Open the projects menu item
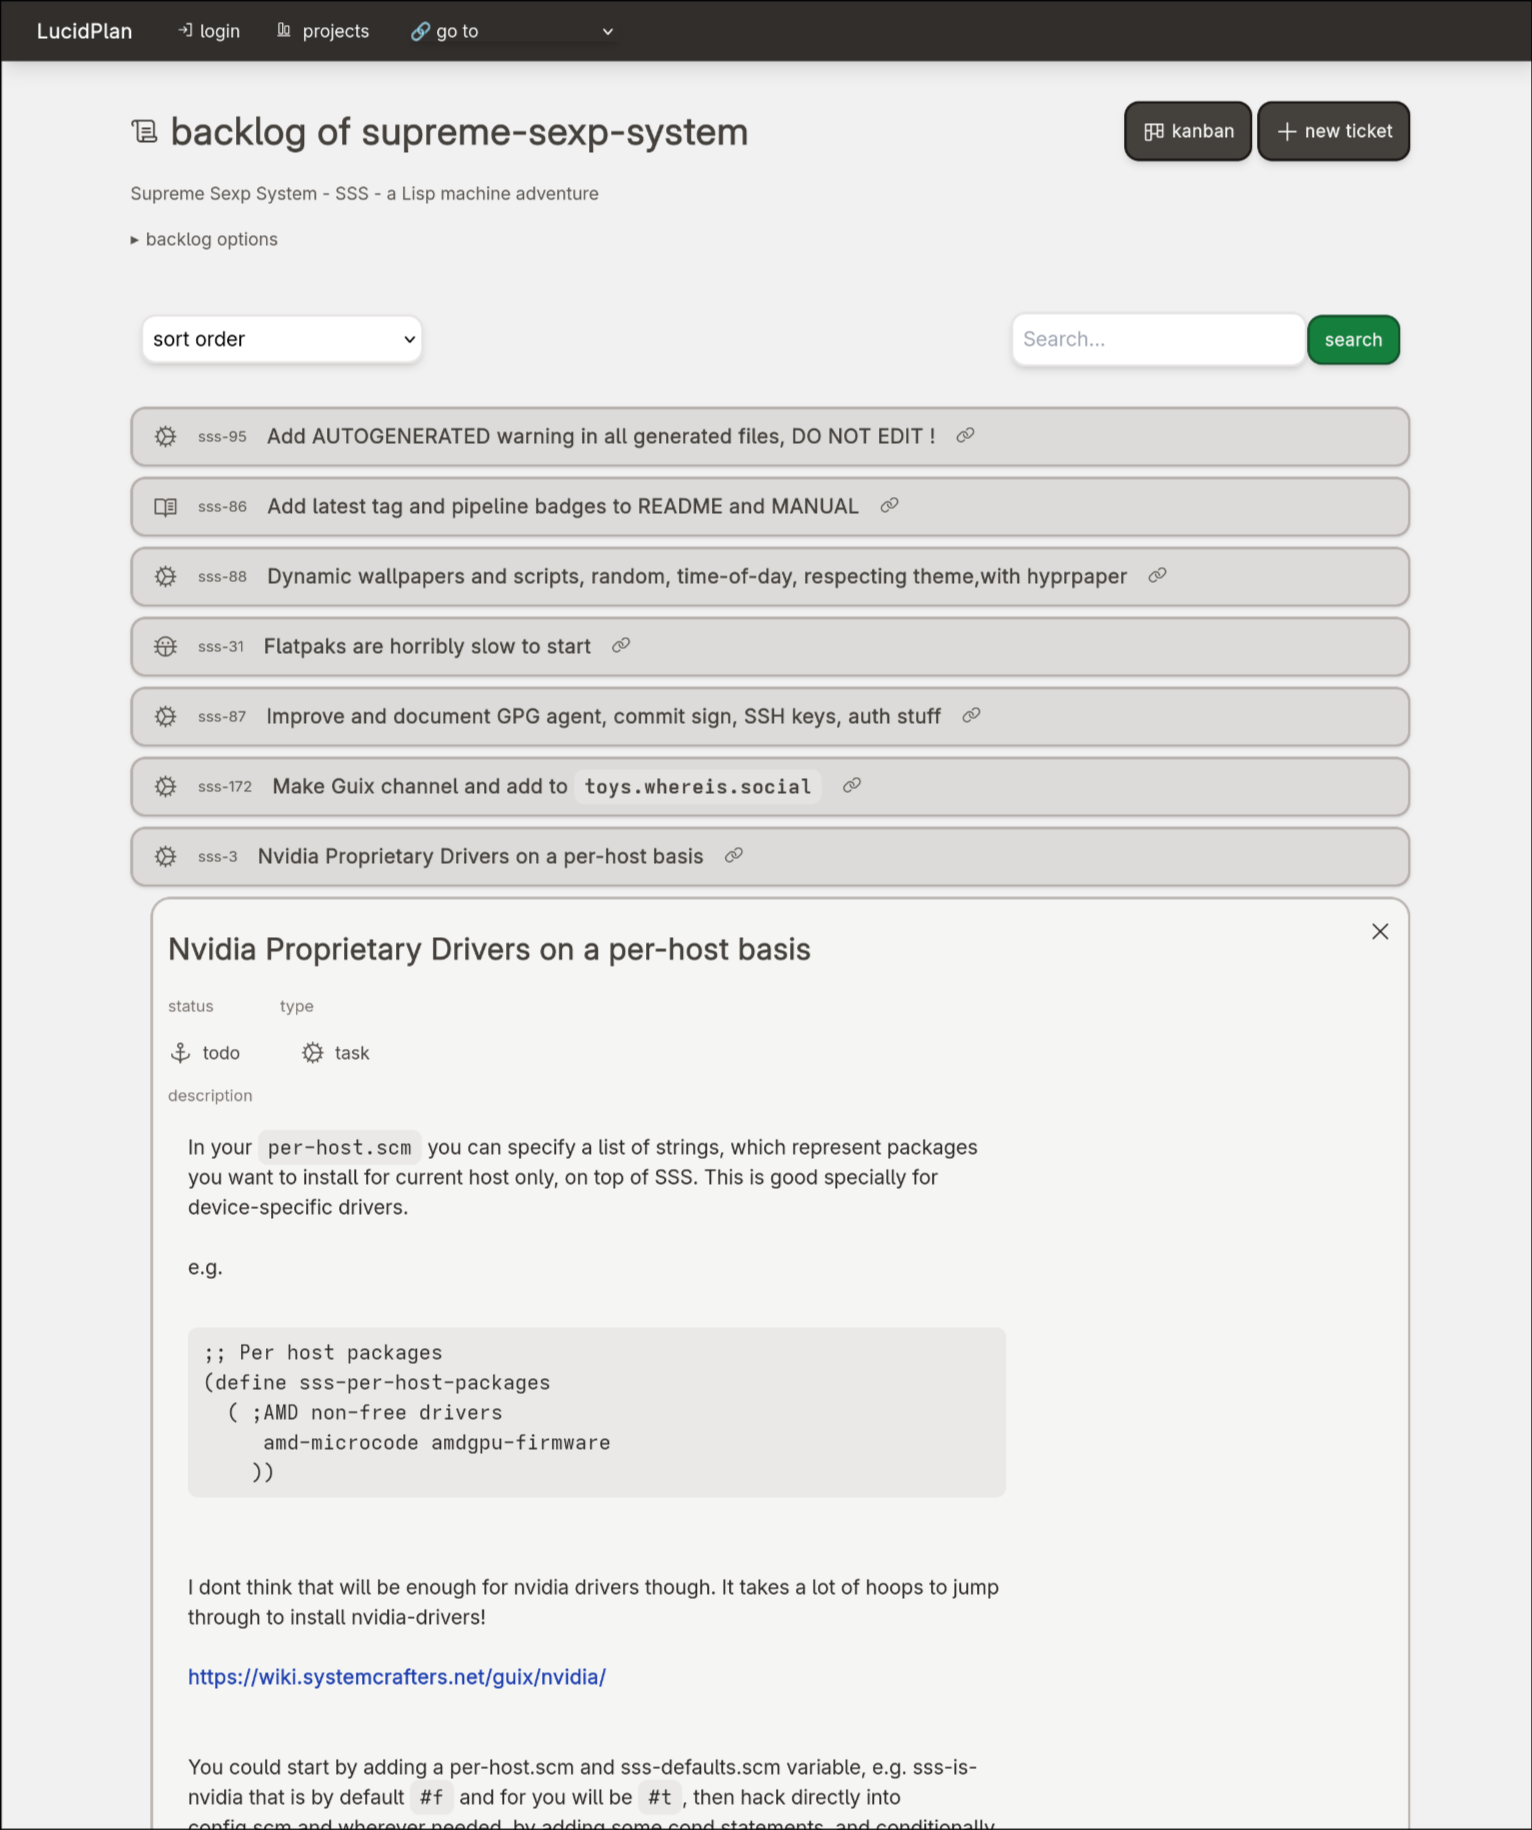 (323, 32)
